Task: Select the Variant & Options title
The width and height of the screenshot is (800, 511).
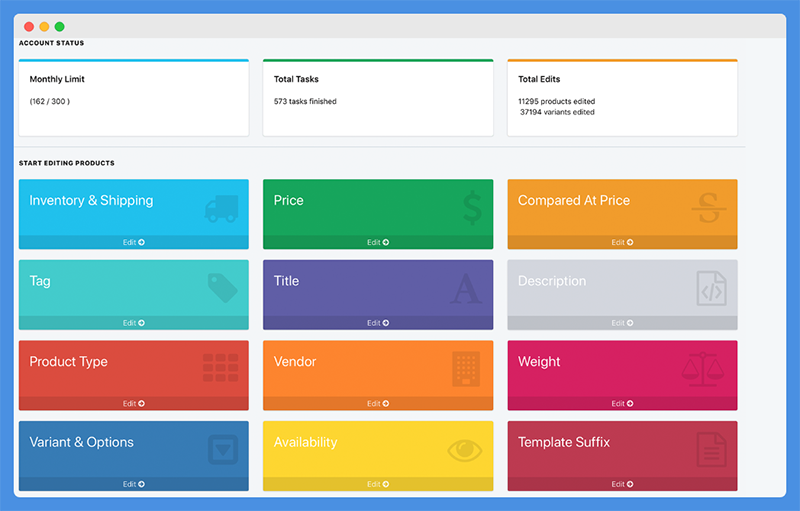Action: tap(82, 442)
